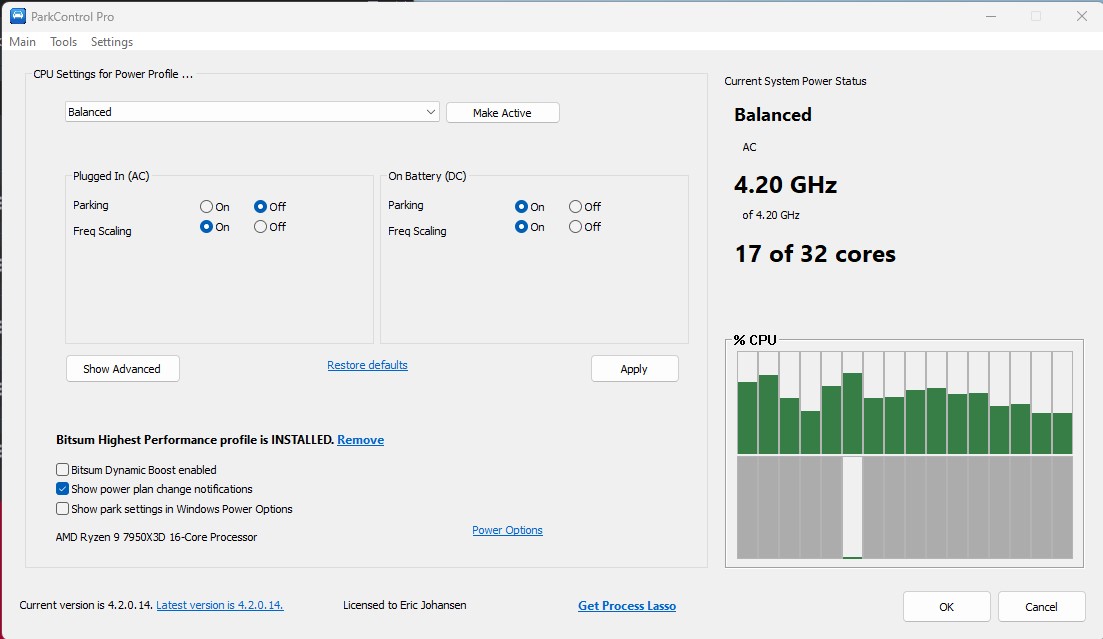Click the Get Process Lasso link
1103x639 pixels.
click(x=627, y=606)
